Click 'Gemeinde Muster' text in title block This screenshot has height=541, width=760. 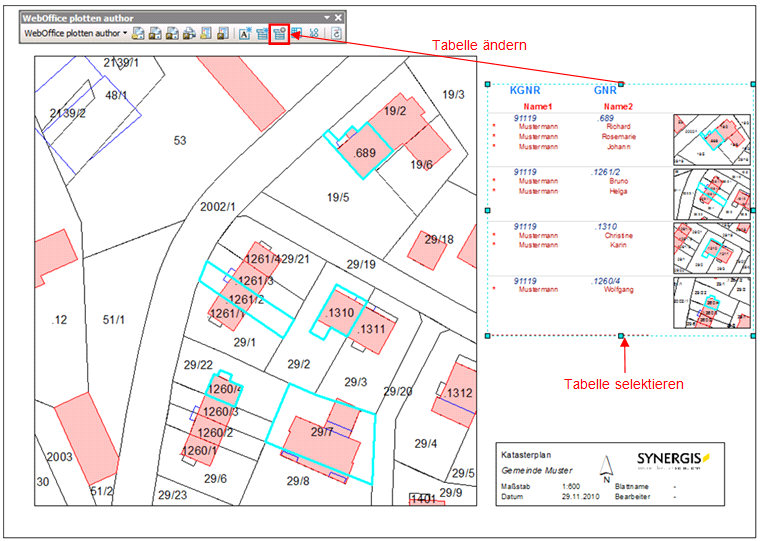(x=537, y=470)
